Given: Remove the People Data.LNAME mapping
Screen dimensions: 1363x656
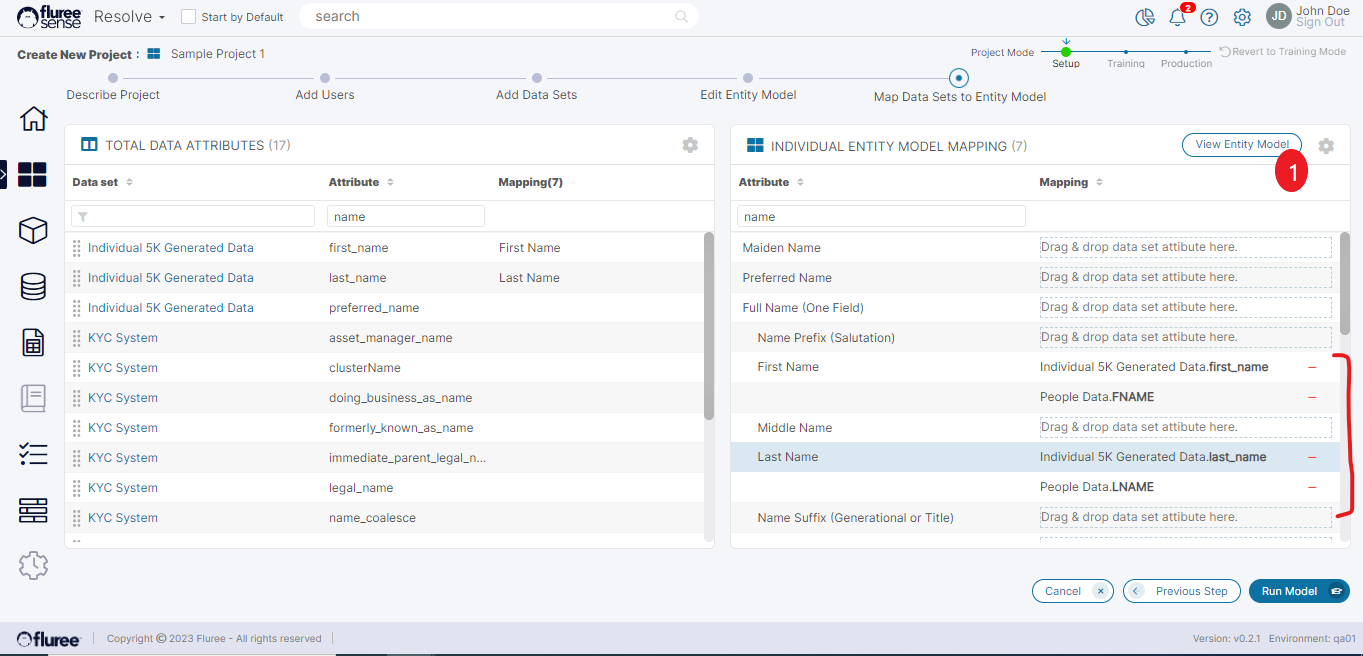Looking at the screenshot, I should coord(1312,487).
